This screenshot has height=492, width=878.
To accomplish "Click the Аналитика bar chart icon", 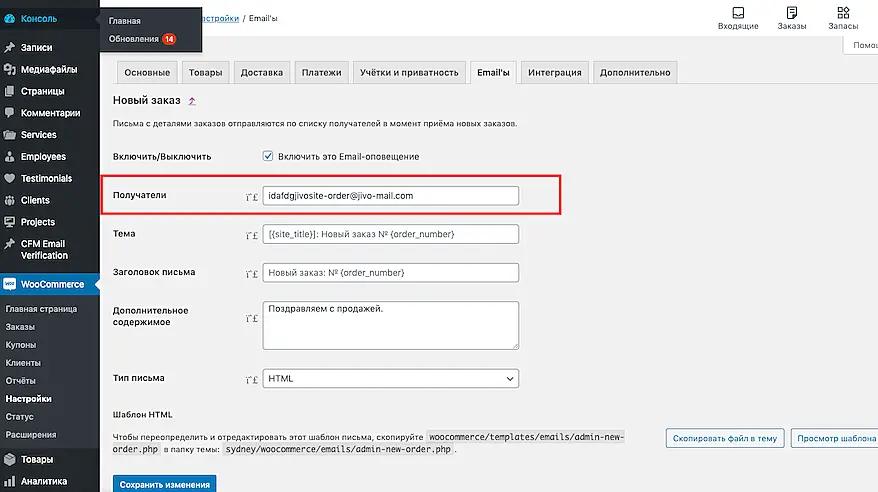I will click(x=10, y=481).
